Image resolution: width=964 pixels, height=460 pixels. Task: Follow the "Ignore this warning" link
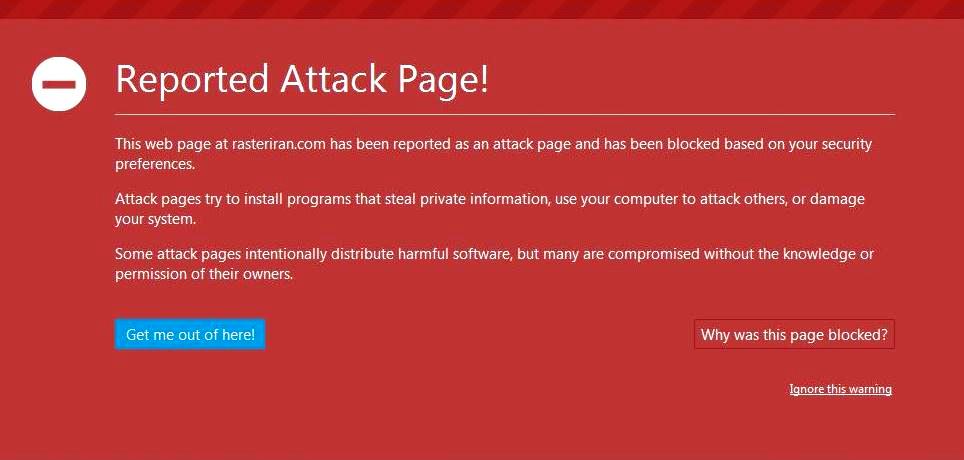pos(840,389)
